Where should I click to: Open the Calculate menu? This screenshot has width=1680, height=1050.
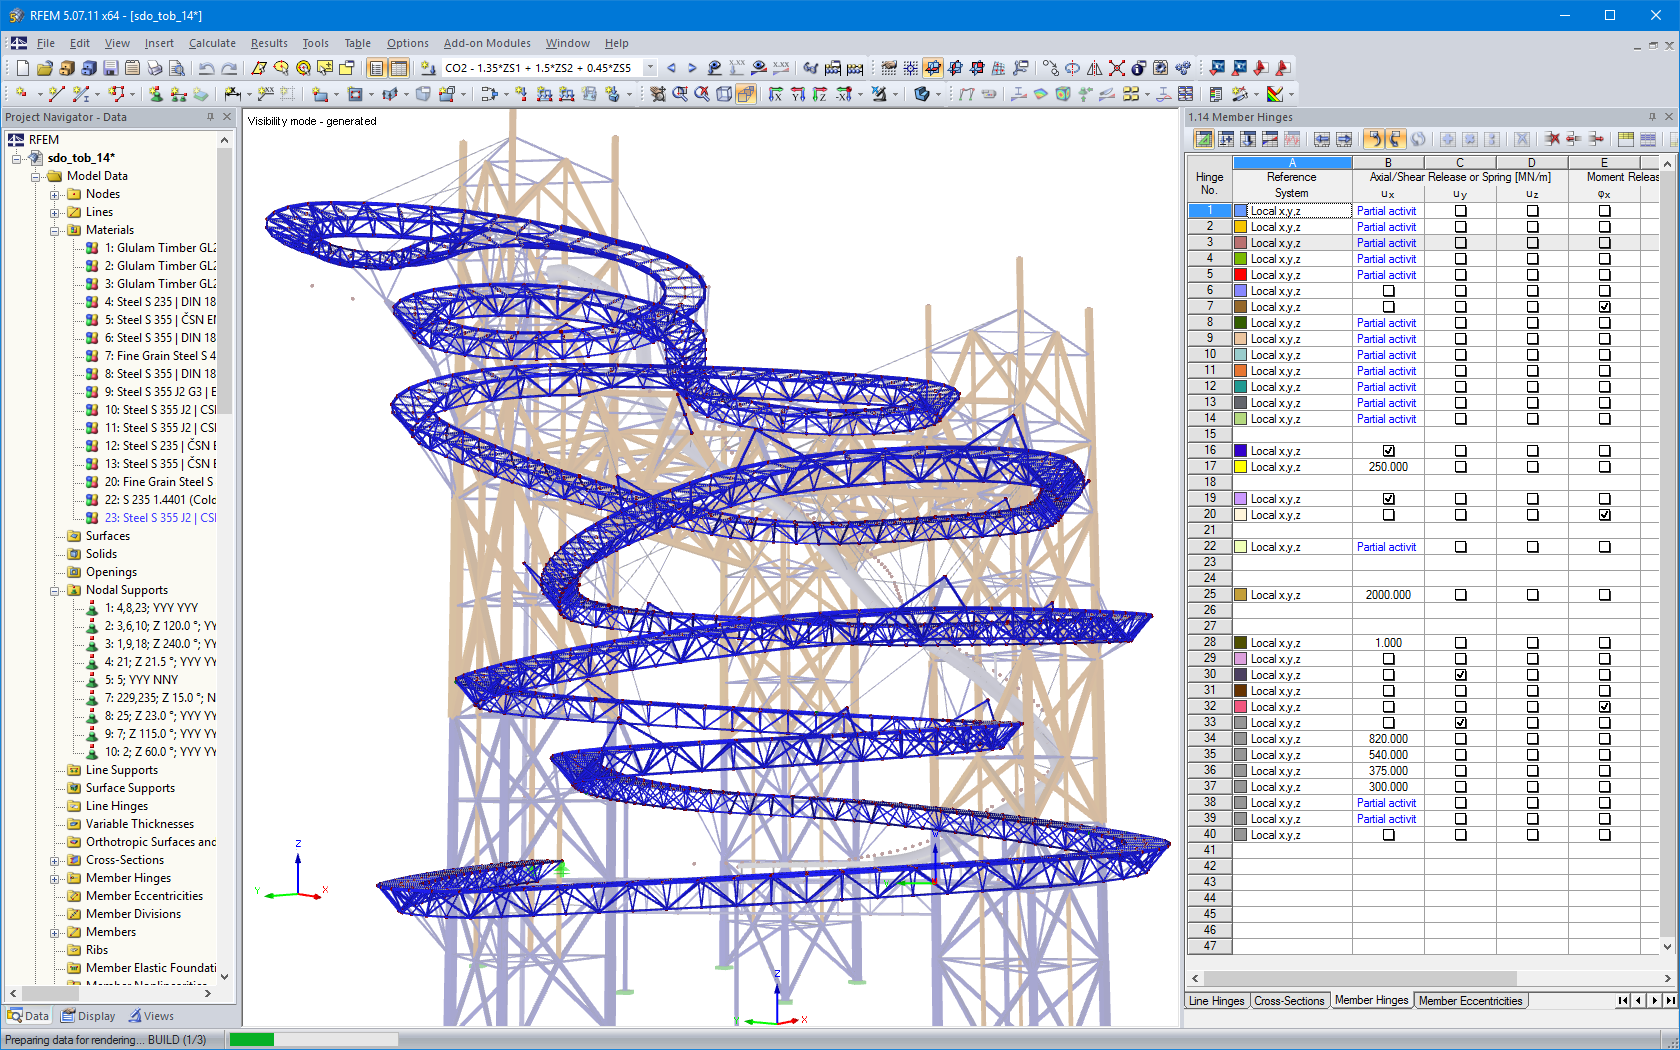[212, 43]
